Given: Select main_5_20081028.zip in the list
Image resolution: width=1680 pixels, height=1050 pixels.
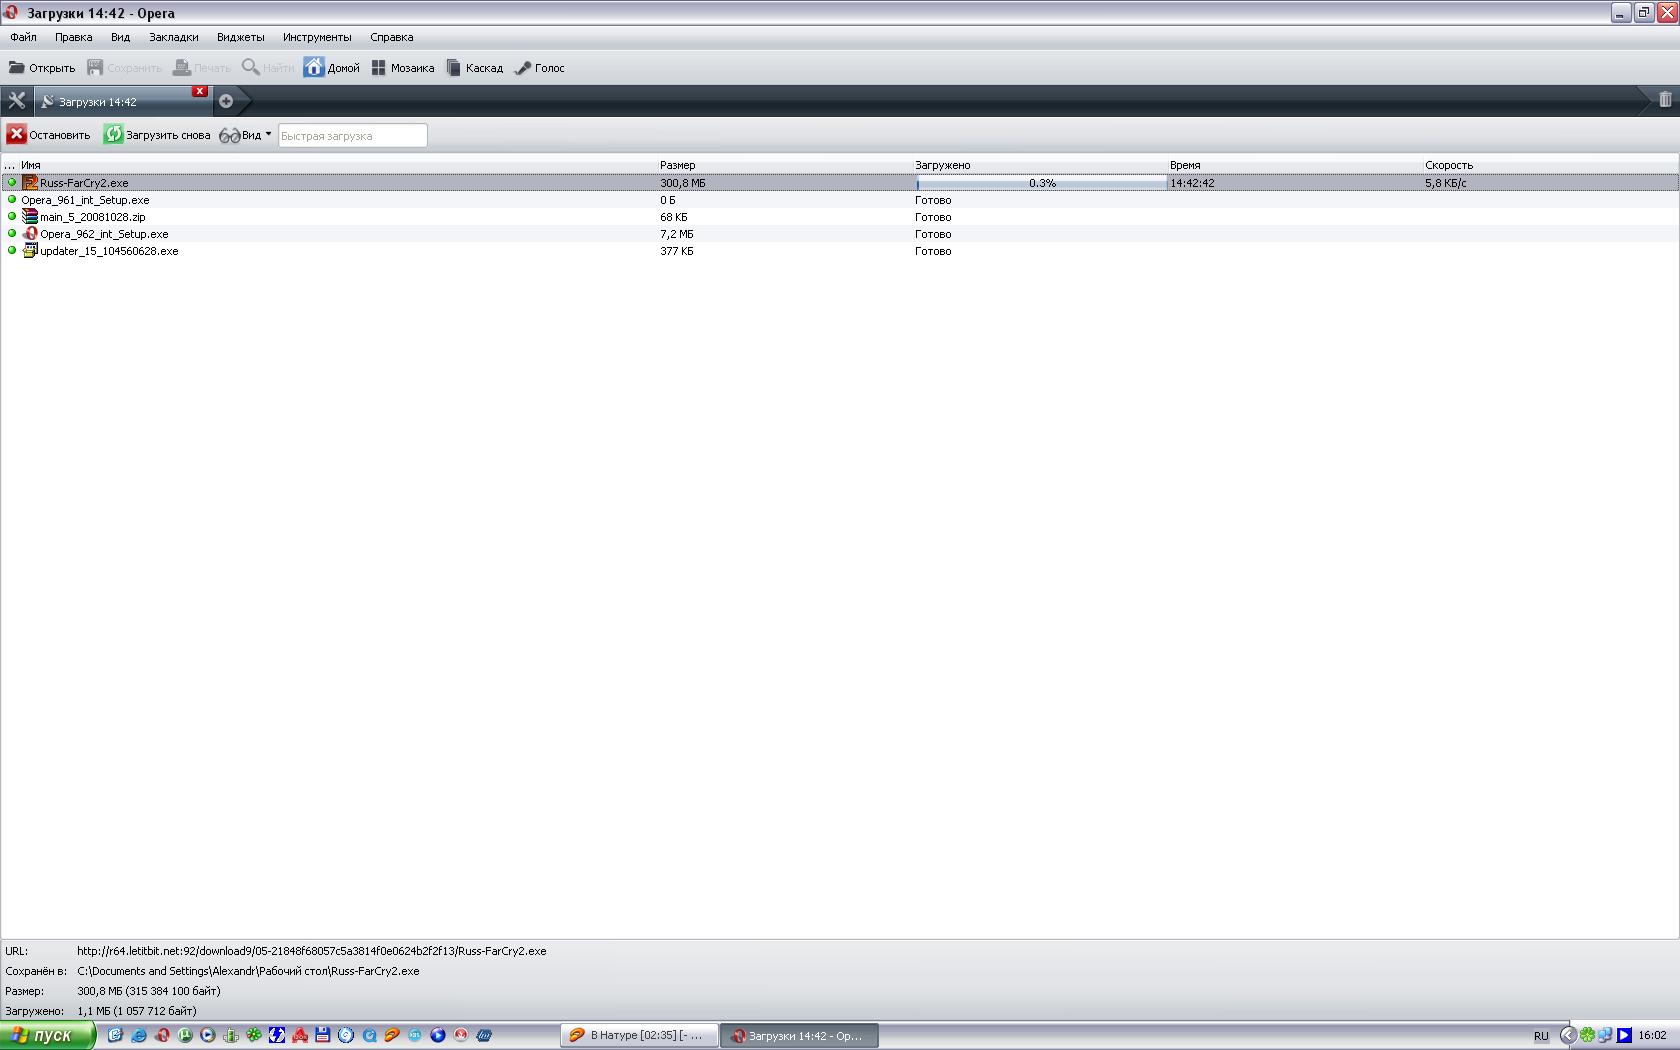Looking at the screenshot, I should pyautogui.click(x=92, y=217).
